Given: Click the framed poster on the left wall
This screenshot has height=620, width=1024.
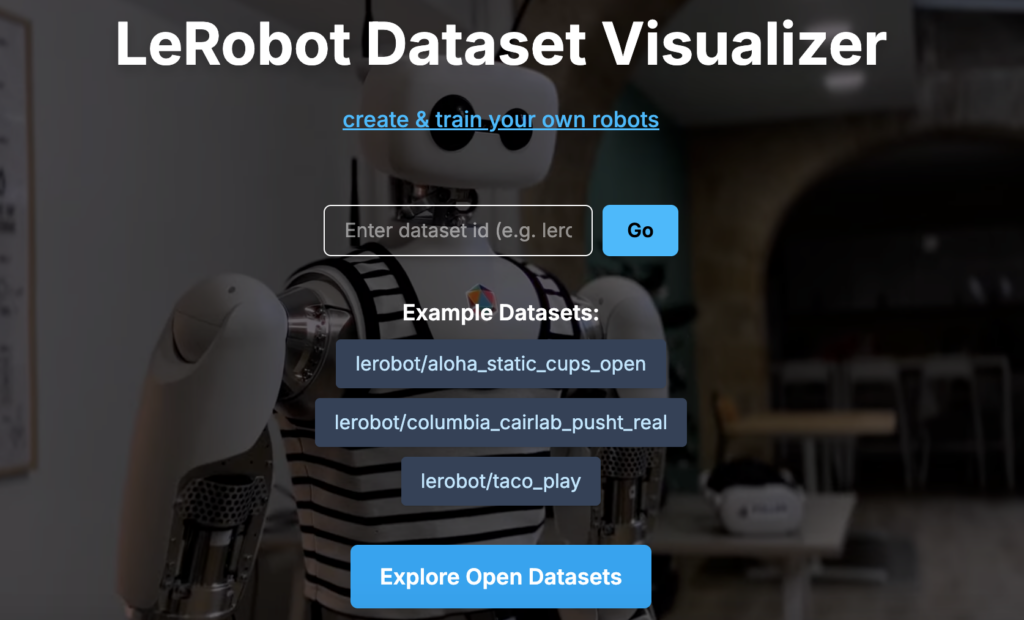Looking at the screenshot, I should tap(14, 250).
